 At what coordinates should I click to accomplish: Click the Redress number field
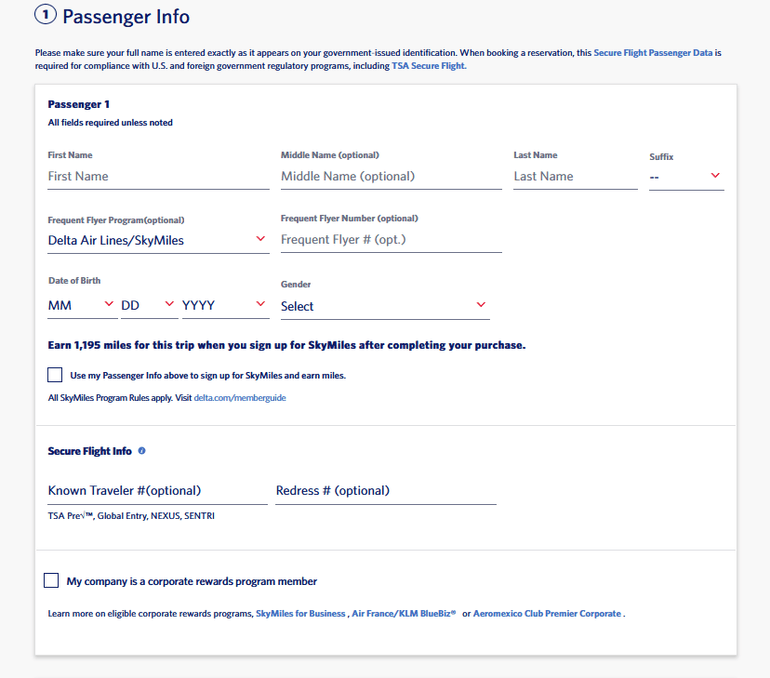coord(386,491)
